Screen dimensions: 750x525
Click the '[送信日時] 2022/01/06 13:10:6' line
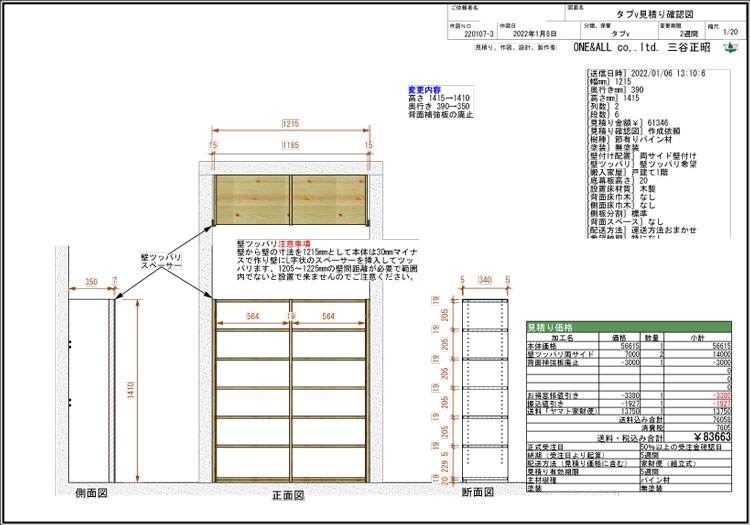click(x=646, y=73)
